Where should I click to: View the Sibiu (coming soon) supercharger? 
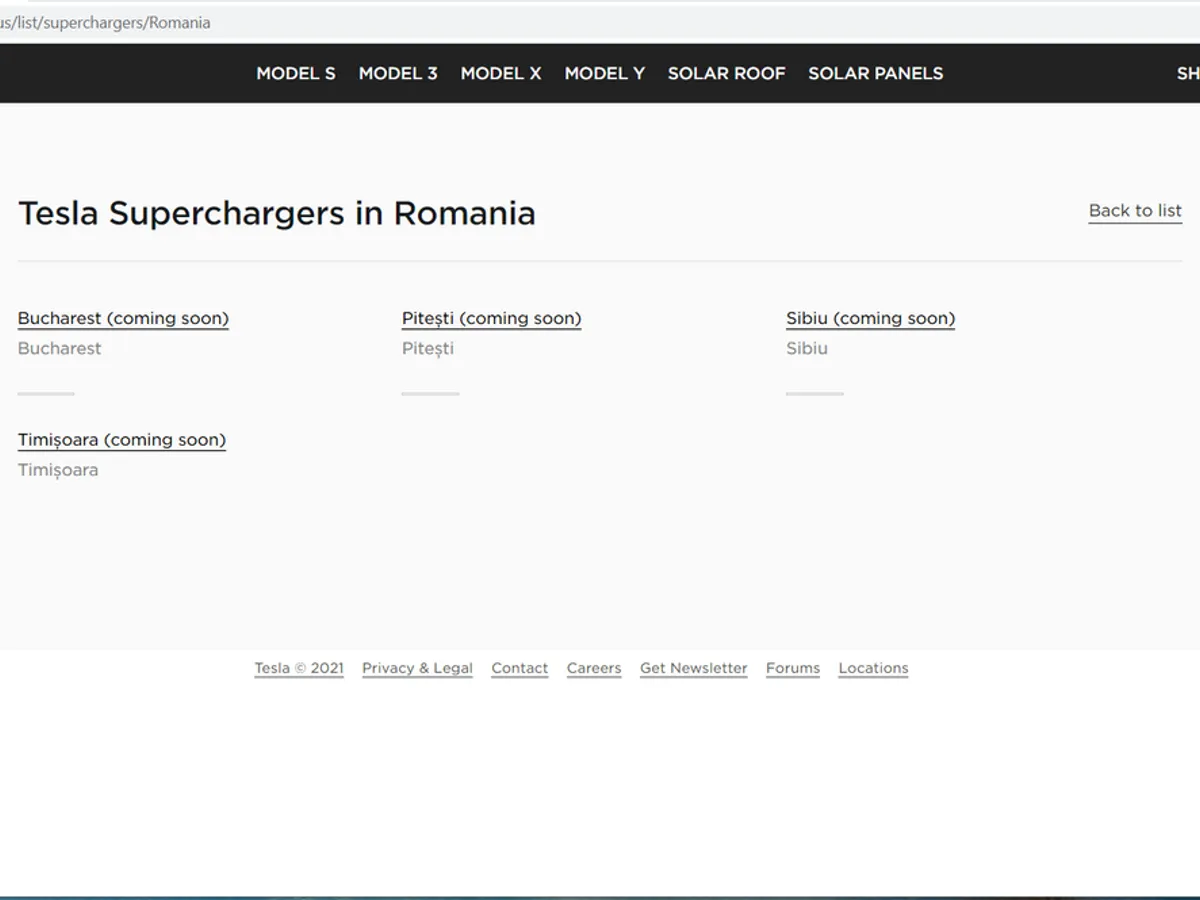[x=870, y=318]
